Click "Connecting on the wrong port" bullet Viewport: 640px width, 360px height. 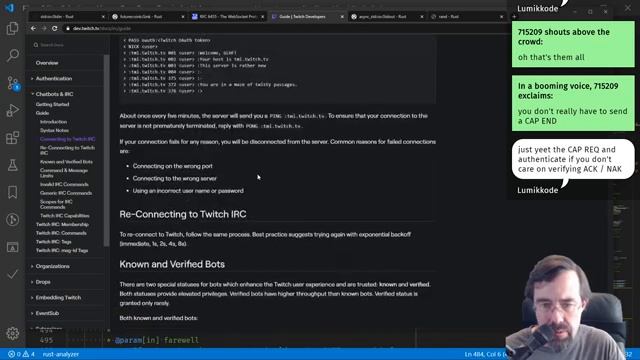coord(173,166)
